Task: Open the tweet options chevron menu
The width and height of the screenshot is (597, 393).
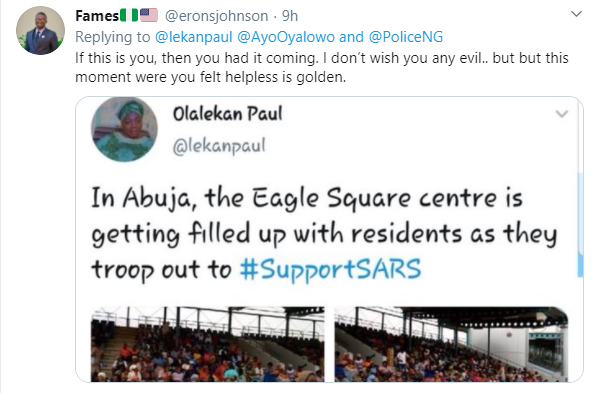Action: pos(576,14)
